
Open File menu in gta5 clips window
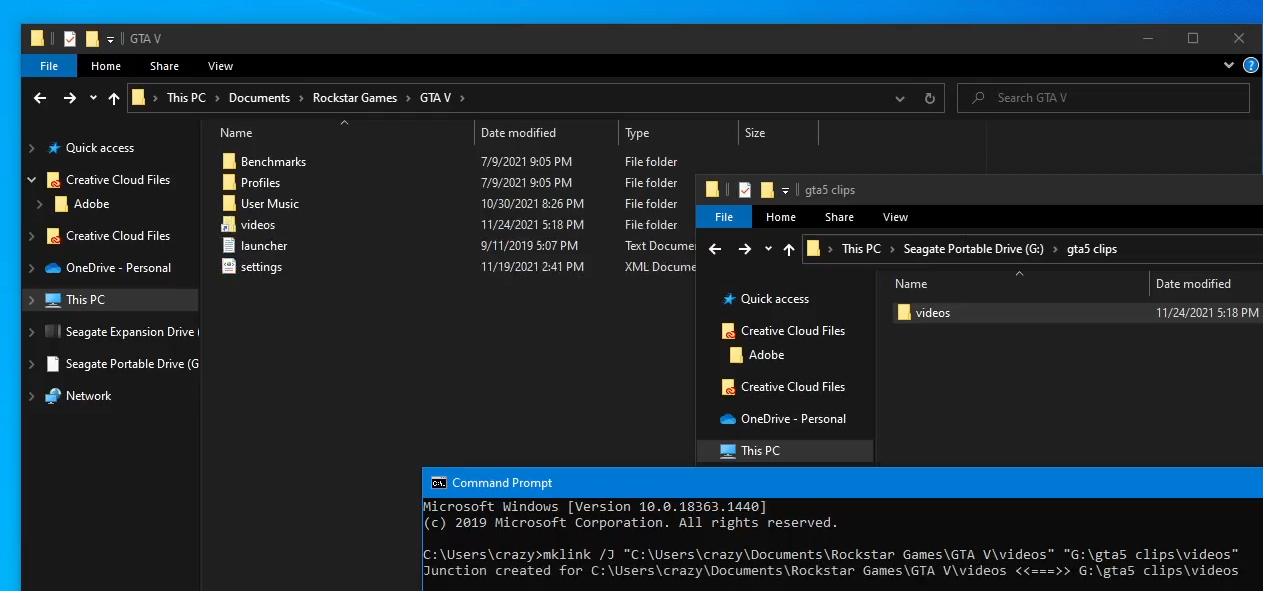(x=724, y=217)
